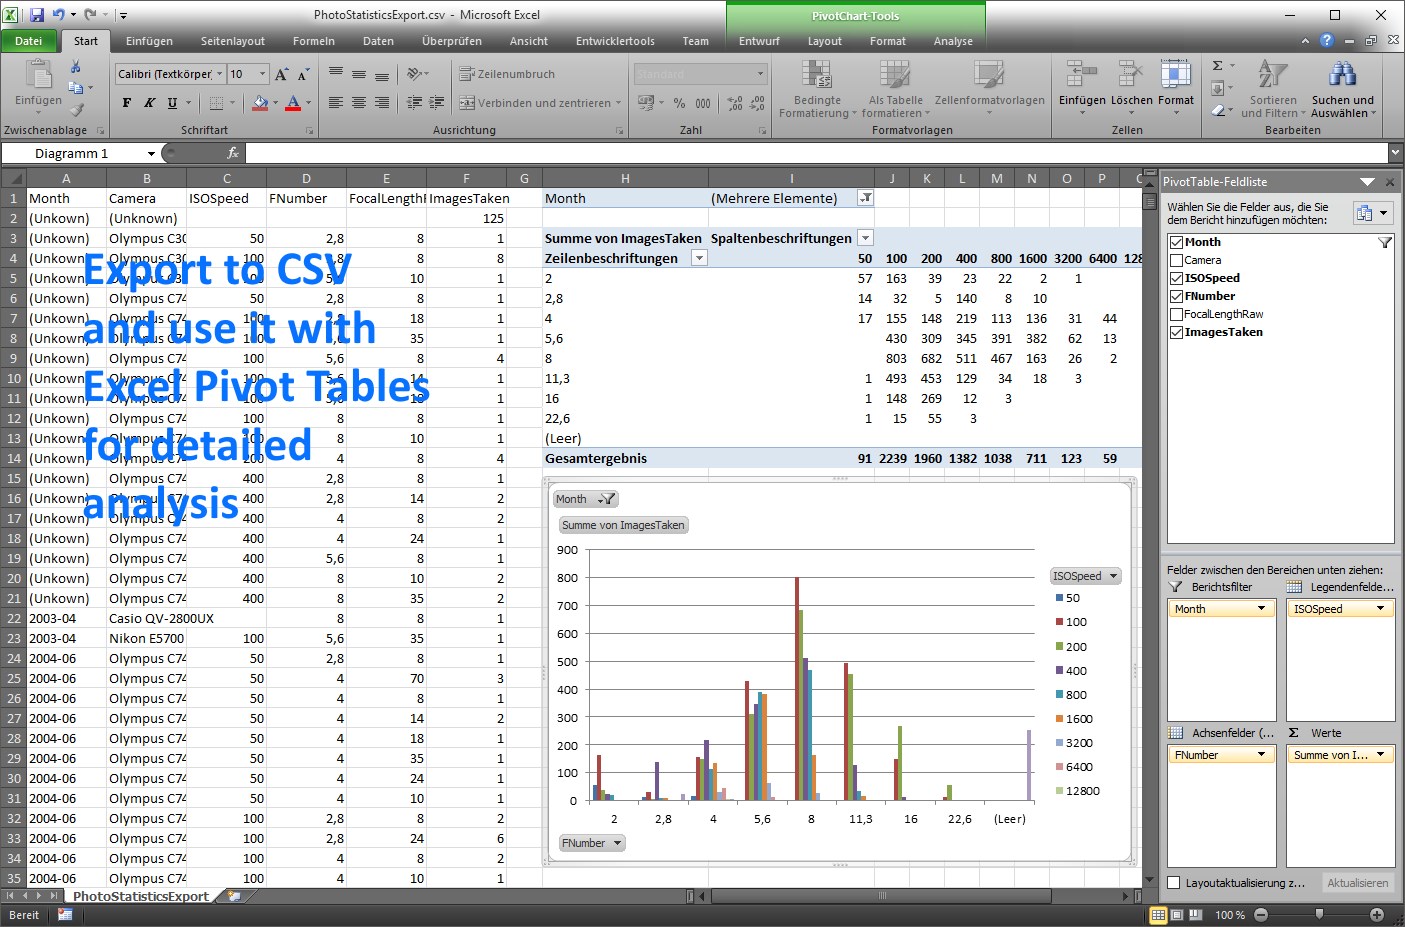Viewport: 1405px width, 927px height.
Task: Apply italic formatting with the K button
Action: coord(149,103)
